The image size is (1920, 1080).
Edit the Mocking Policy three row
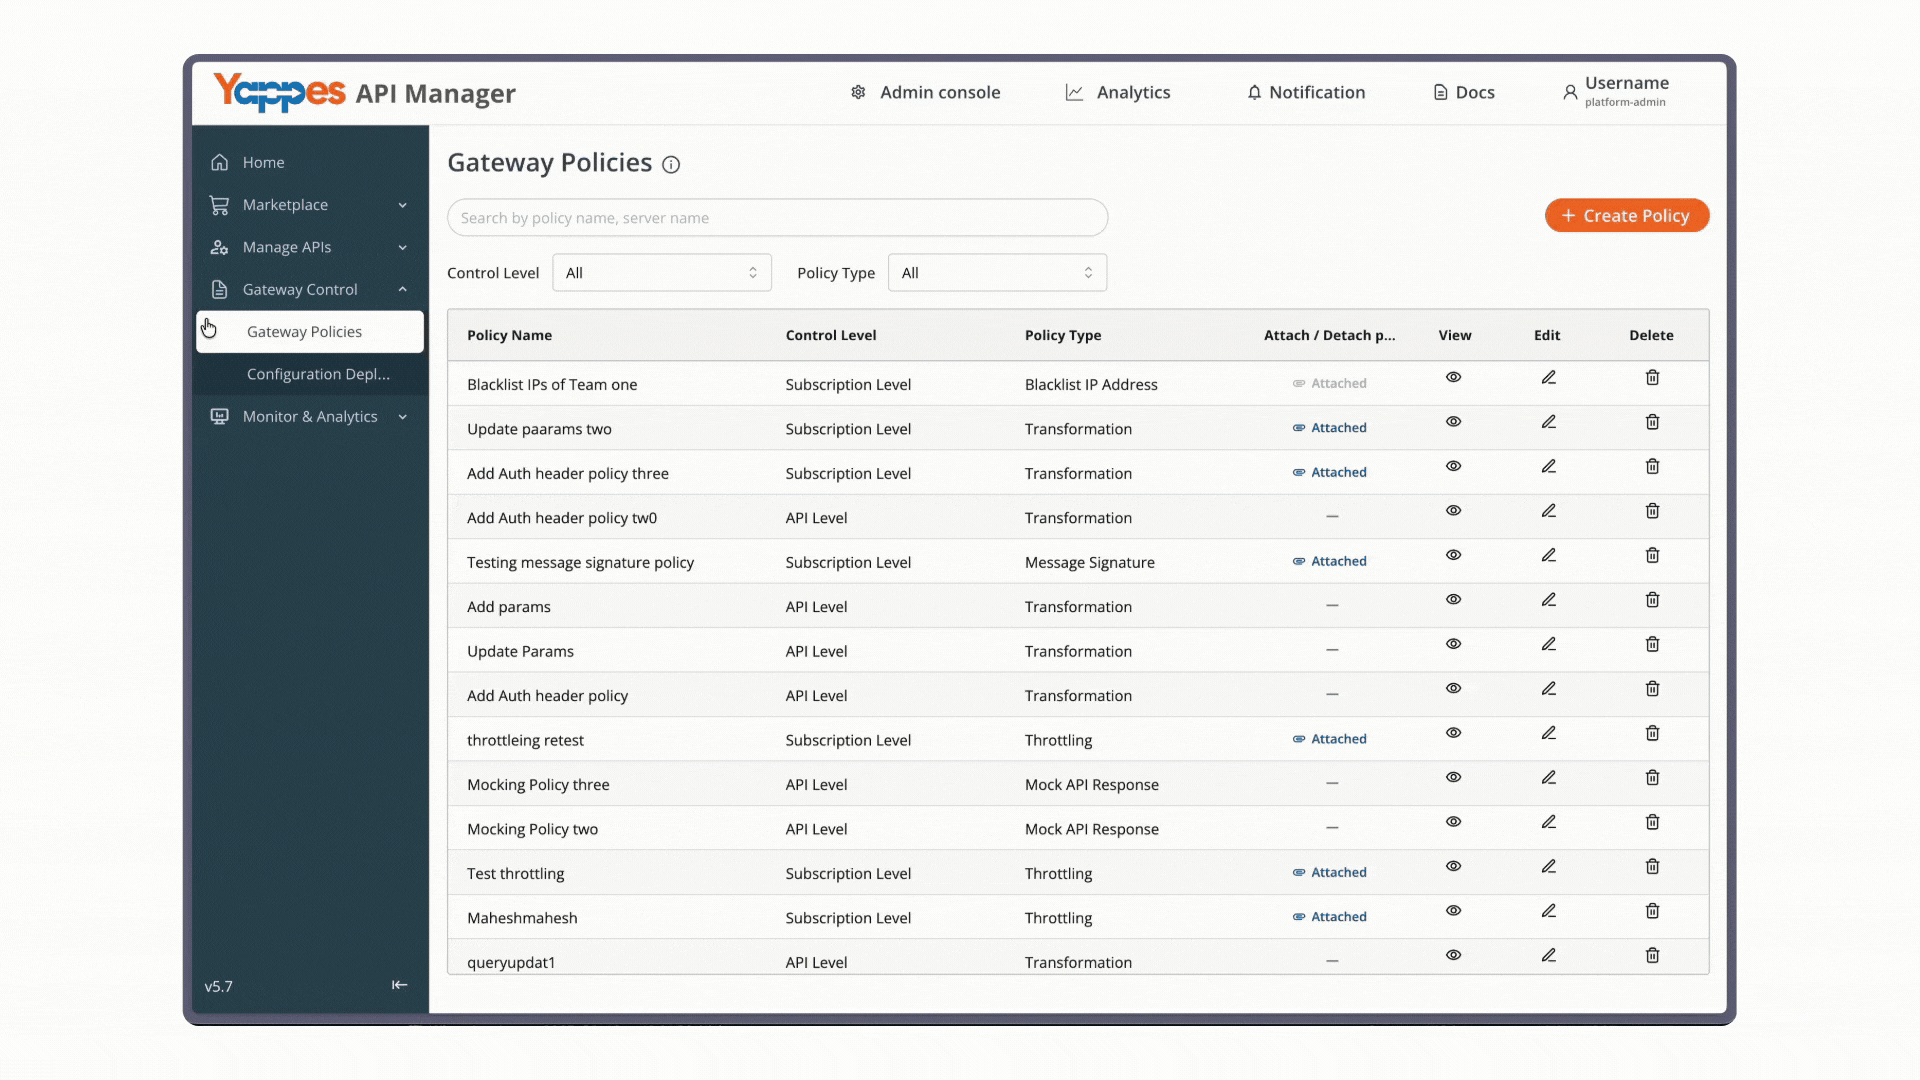tap(1548, 778)
